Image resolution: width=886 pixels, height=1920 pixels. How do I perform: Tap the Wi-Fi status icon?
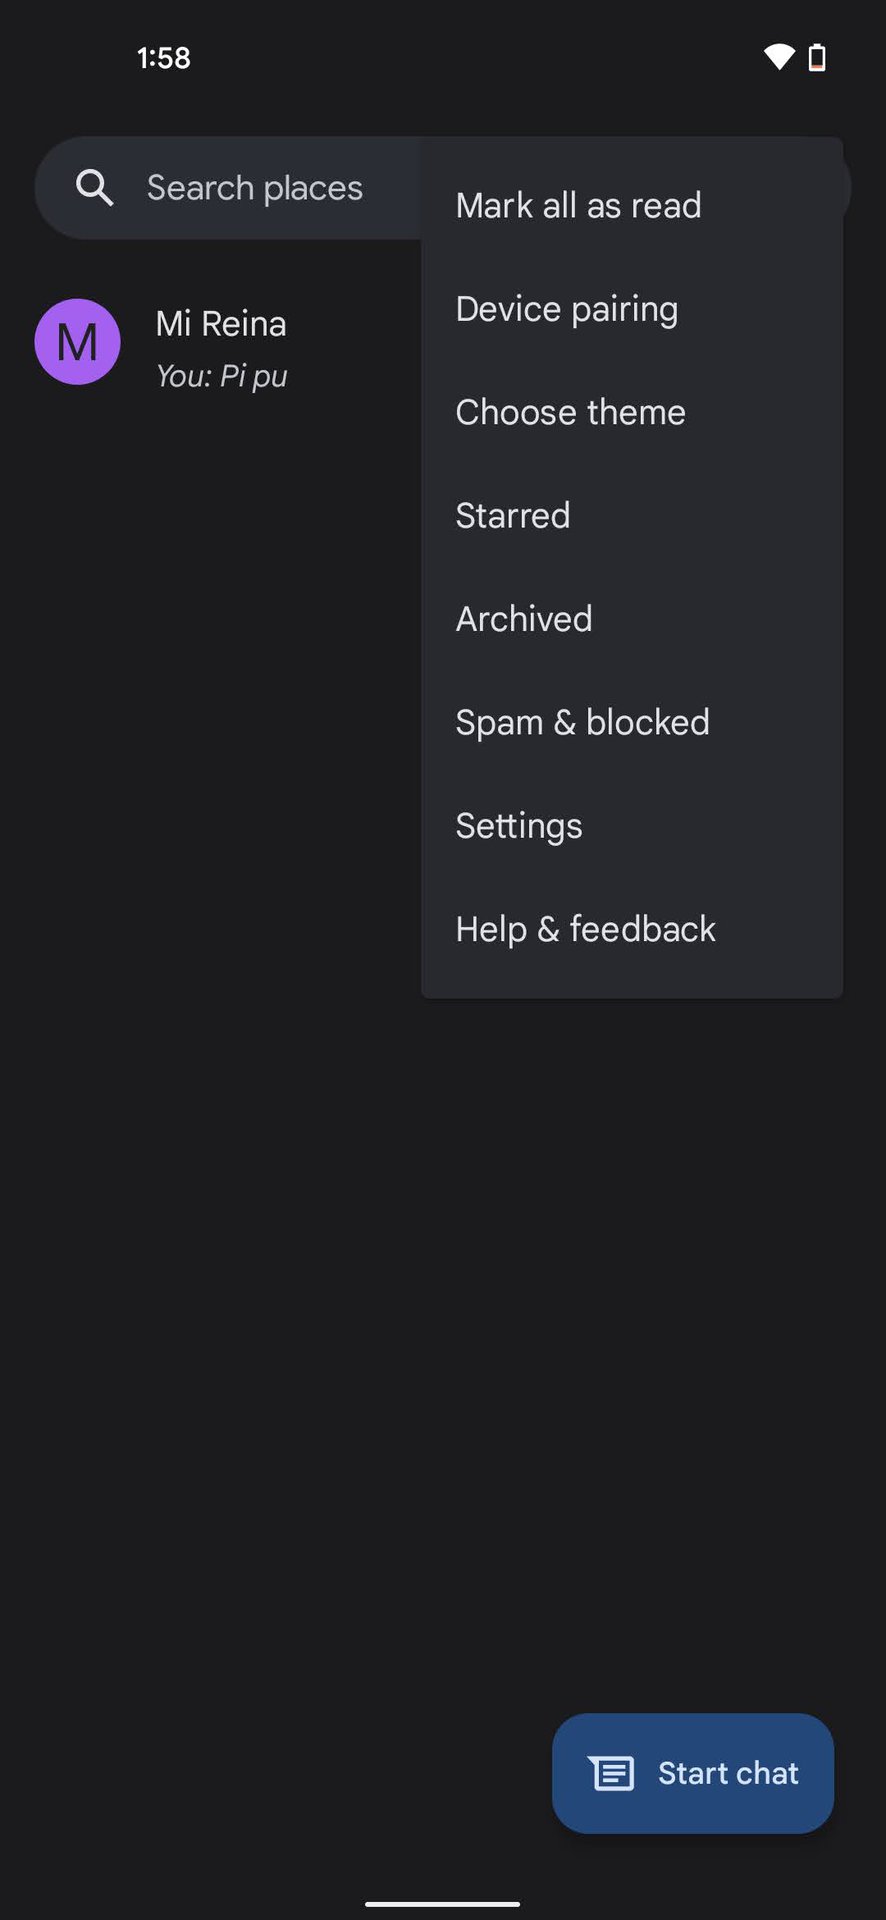[x=778, y=57]
